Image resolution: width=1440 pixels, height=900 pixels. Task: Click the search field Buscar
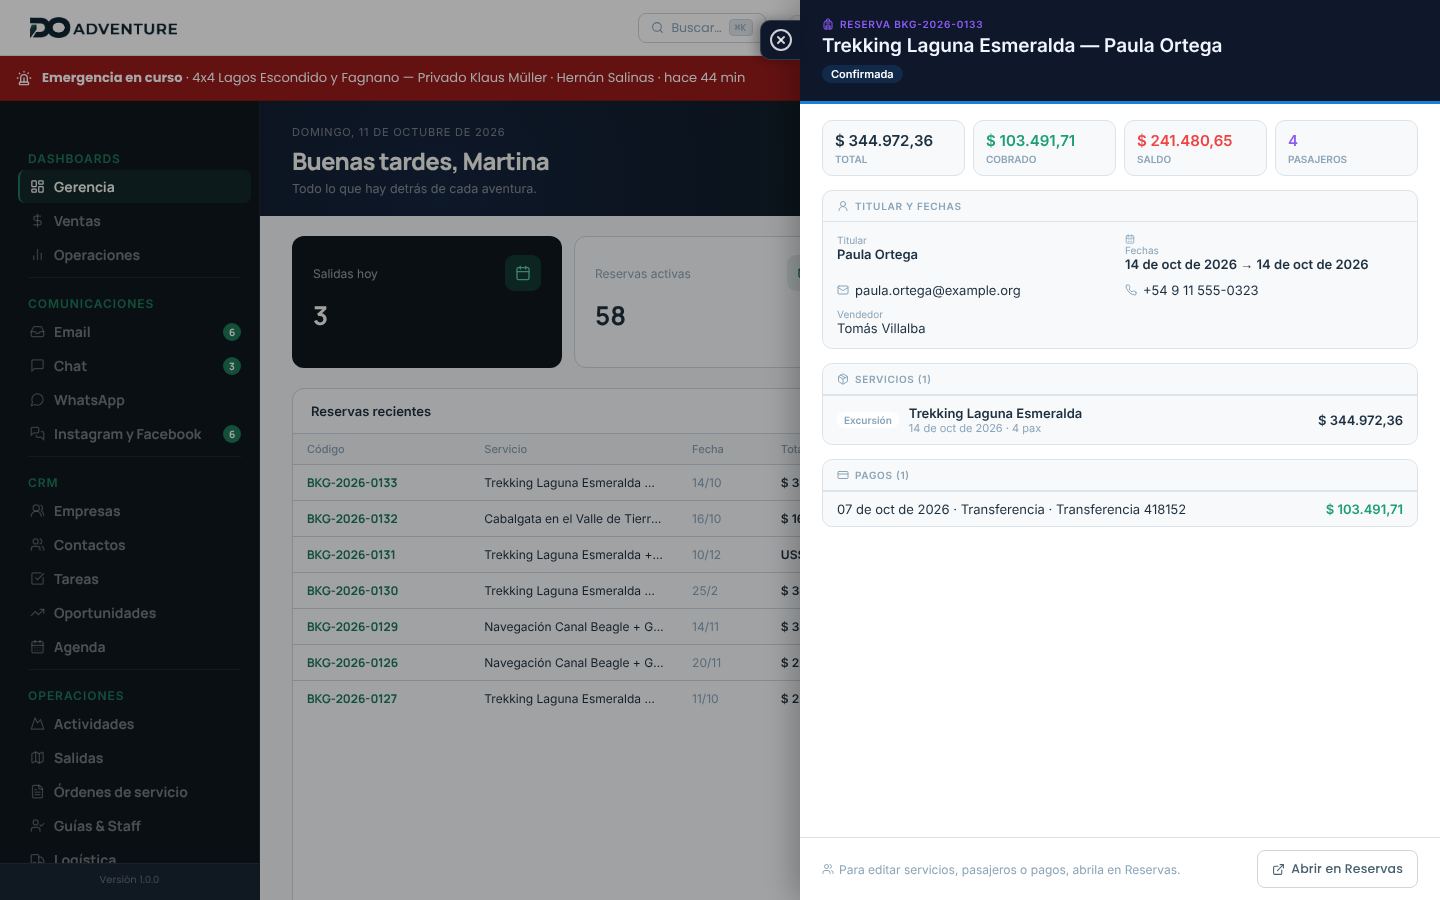[x=701, y=28]
